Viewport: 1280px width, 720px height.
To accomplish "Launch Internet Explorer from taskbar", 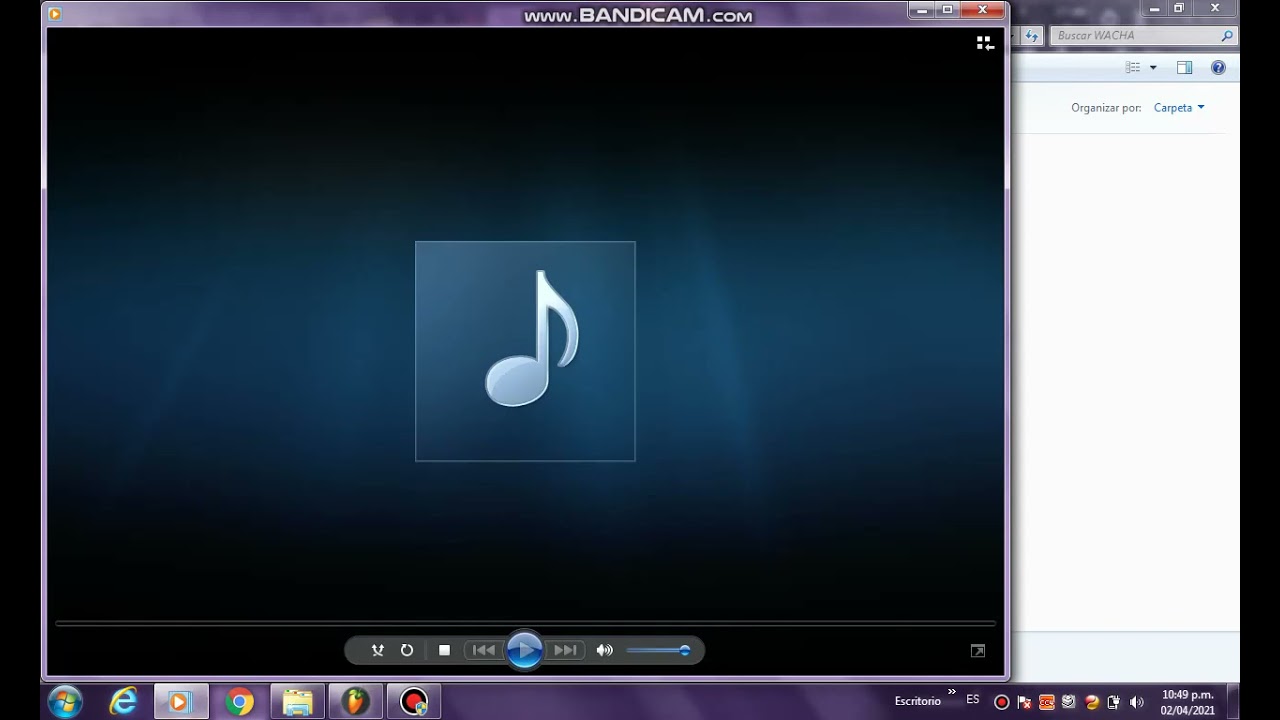I will point(123,701).
